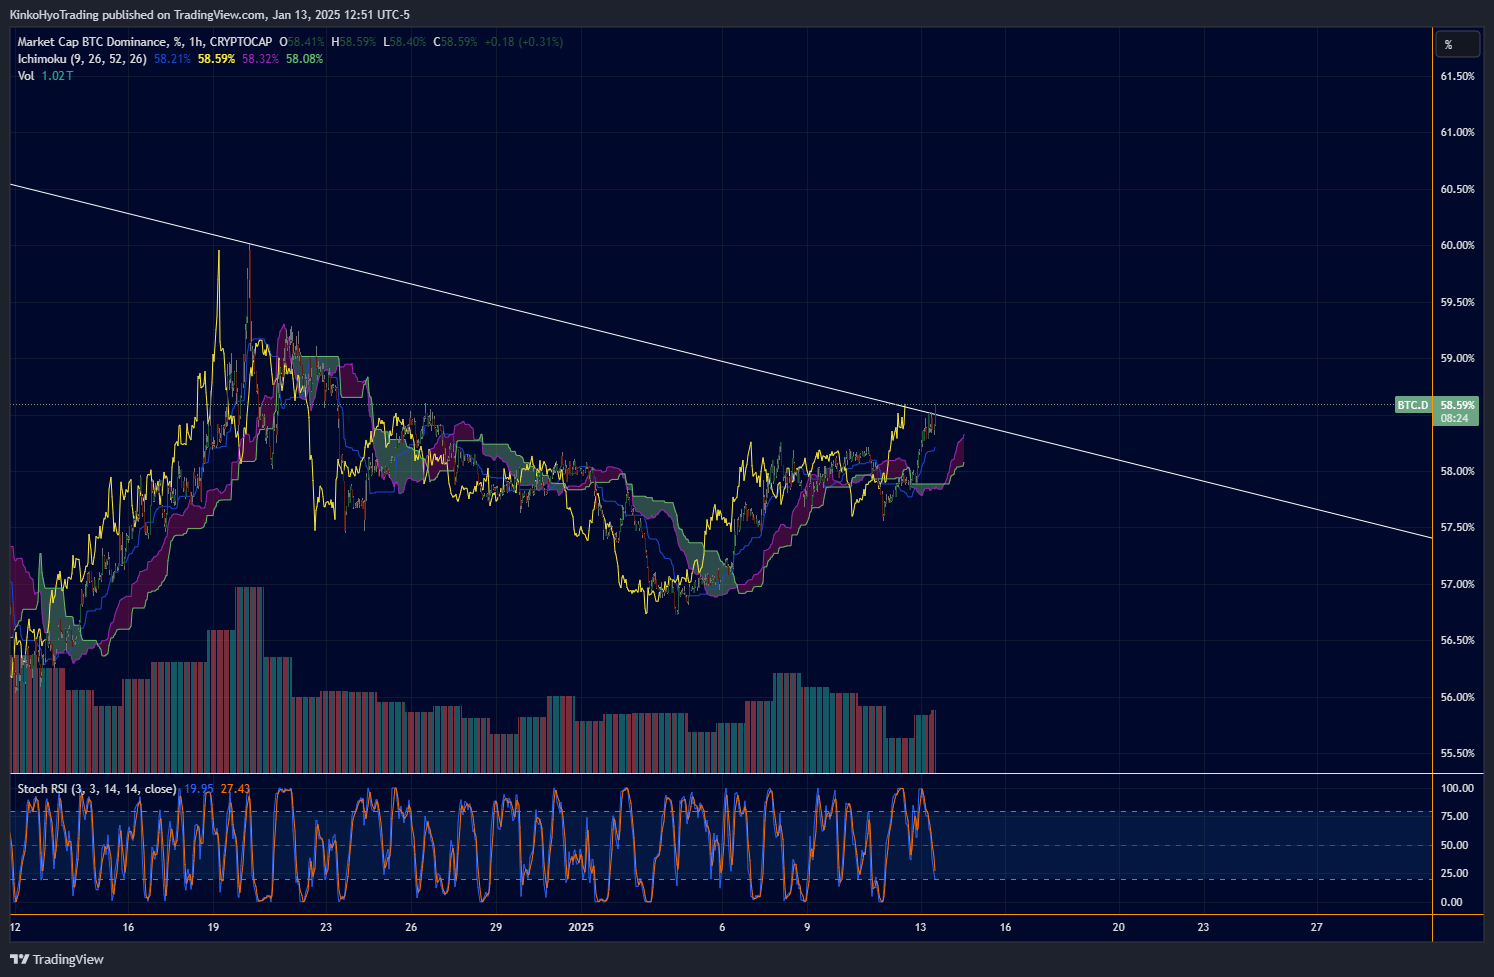Viewport: 1494px width, 977px height.
Task: Click date 27 on the time axis
Action: [x=1316, y=927]
